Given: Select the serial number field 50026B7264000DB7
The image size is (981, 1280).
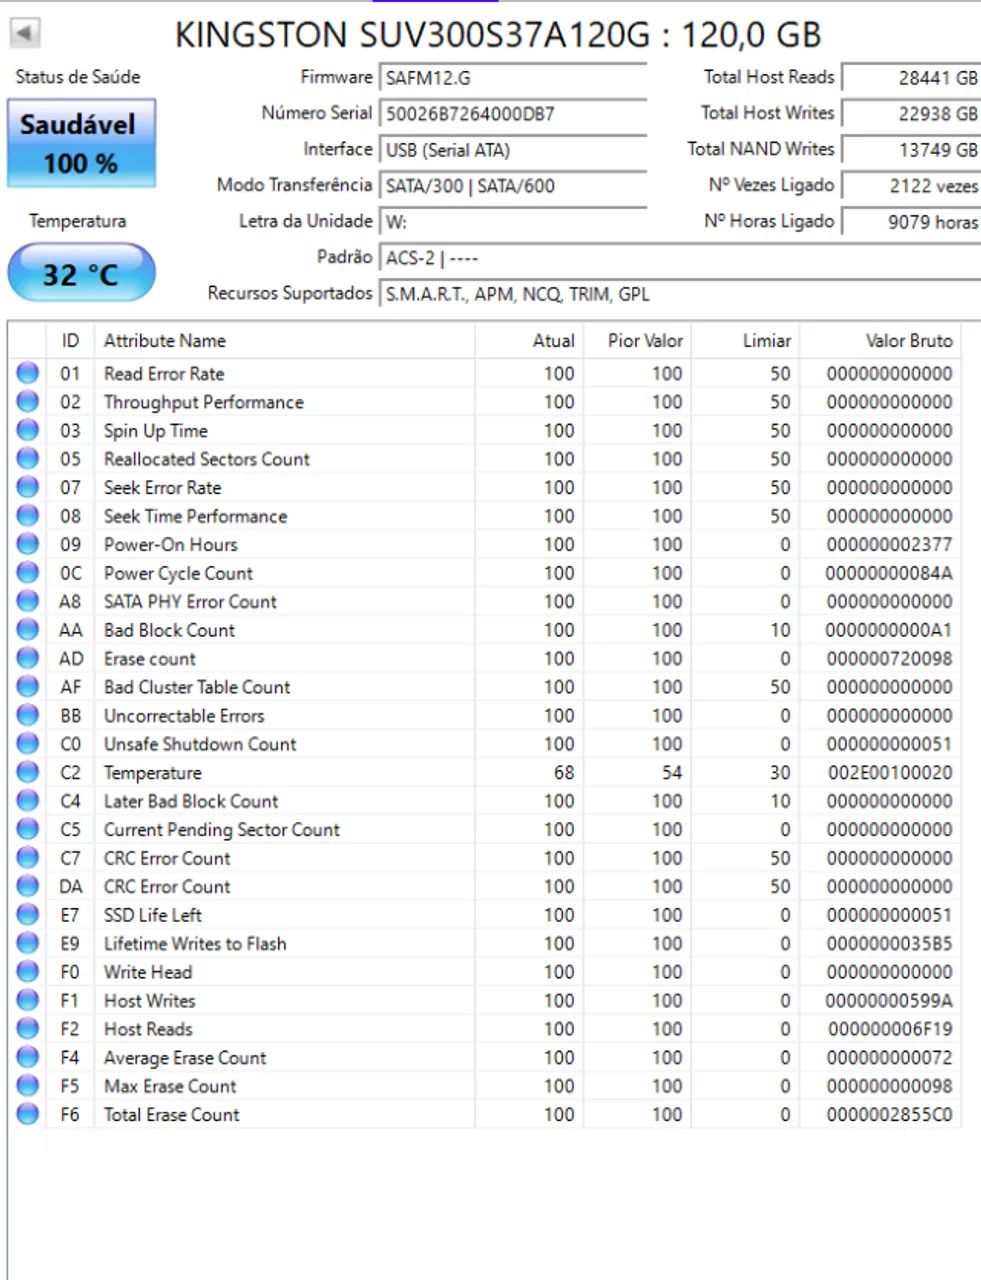Looking at the screenshot, I should click(513, 114).
